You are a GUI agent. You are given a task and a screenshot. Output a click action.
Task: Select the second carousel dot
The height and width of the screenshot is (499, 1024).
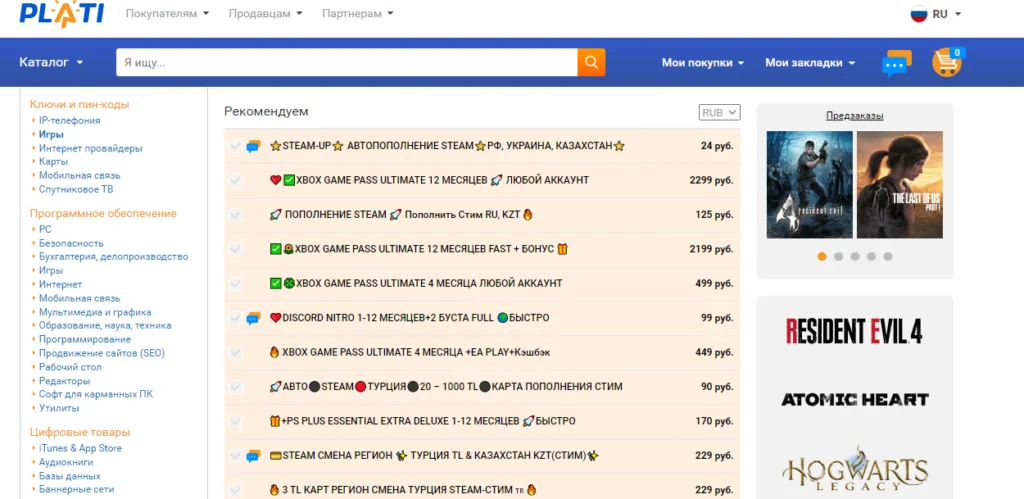(839, 257)
